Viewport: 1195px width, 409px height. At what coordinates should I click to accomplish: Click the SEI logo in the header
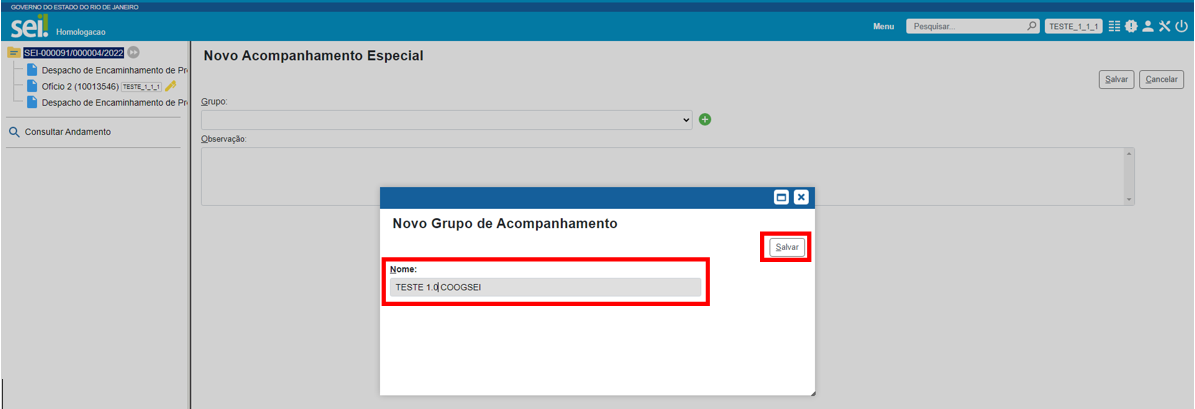30,27
